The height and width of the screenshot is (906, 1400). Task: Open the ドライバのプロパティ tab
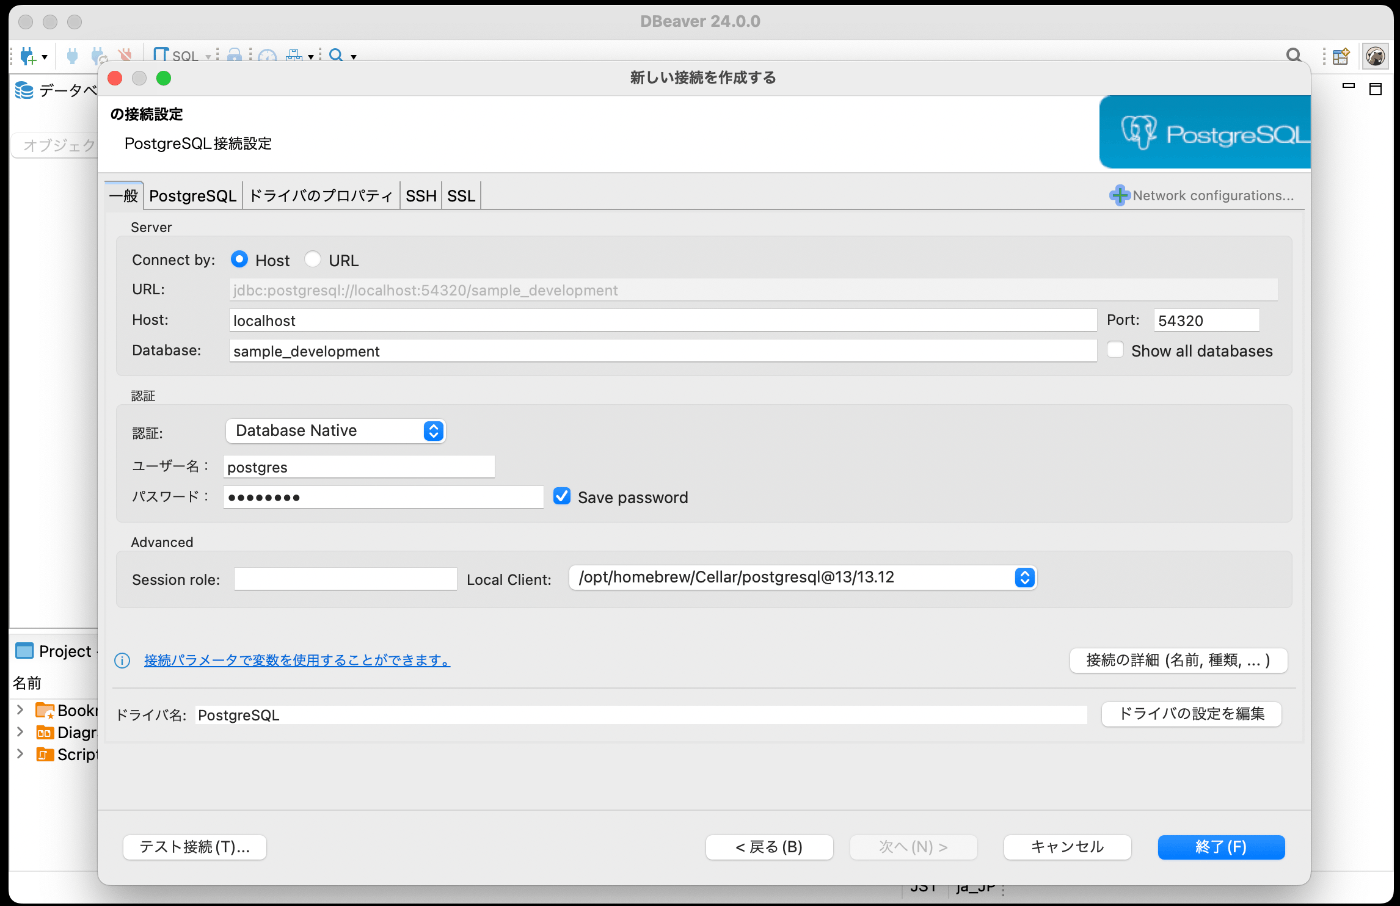pyautogui.click(x=321, y=195)
